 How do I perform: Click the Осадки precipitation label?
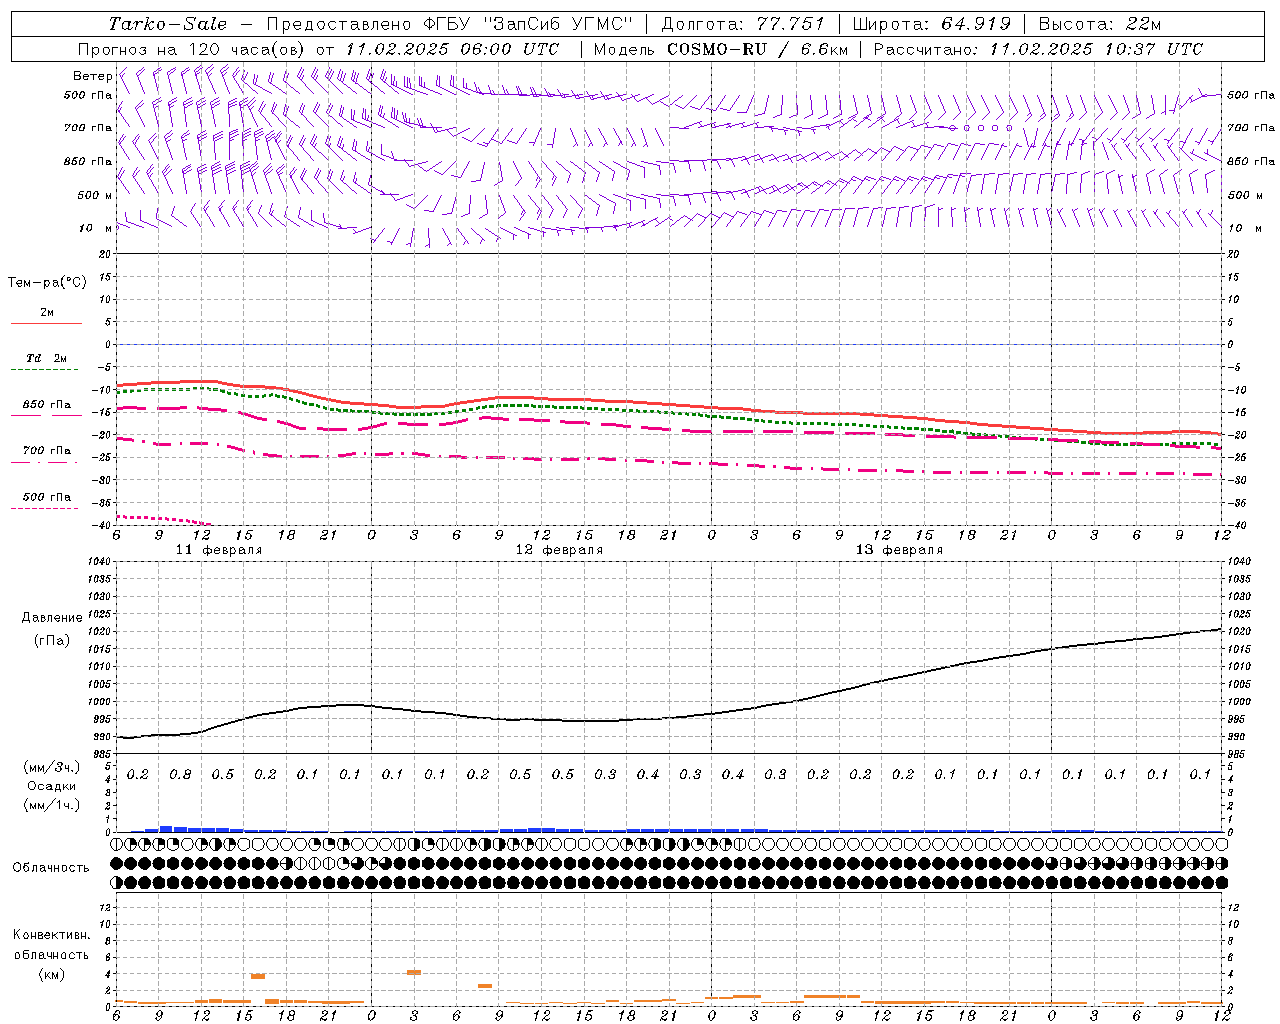tap(51, 786)
